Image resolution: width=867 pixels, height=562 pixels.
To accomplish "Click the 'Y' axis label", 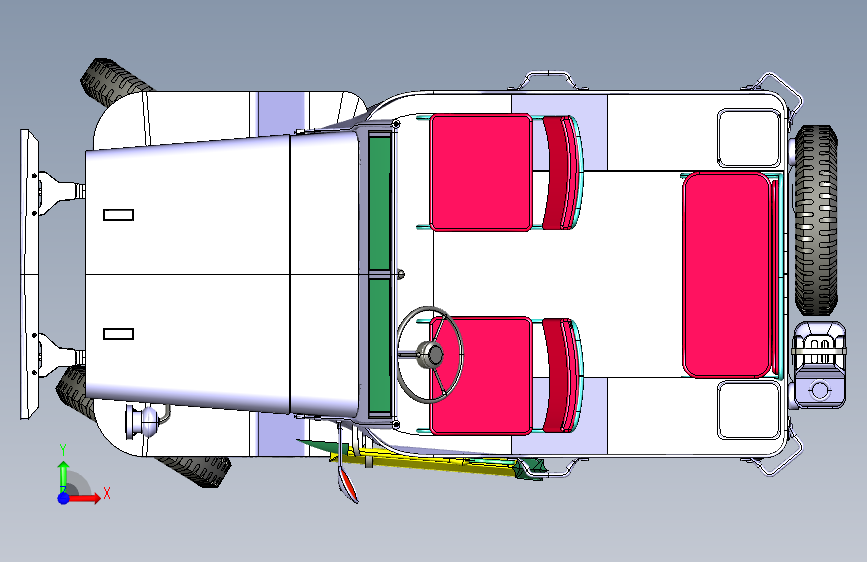I will (63, 450).
